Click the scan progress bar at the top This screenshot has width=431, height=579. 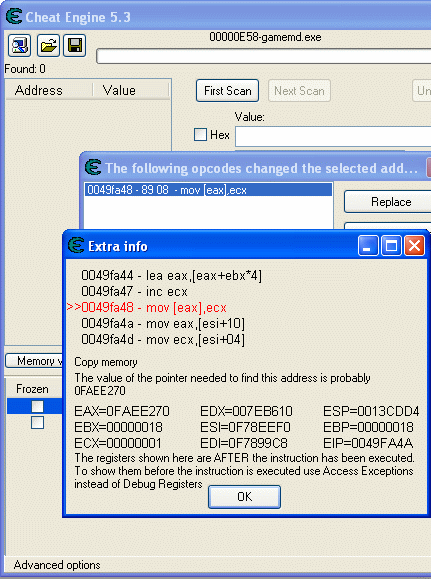coord(264,56)
